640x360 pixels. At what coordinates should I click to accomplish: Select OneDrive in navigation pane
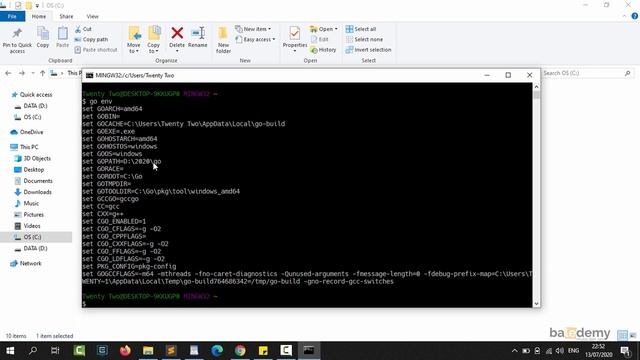[x=27, y=132]
